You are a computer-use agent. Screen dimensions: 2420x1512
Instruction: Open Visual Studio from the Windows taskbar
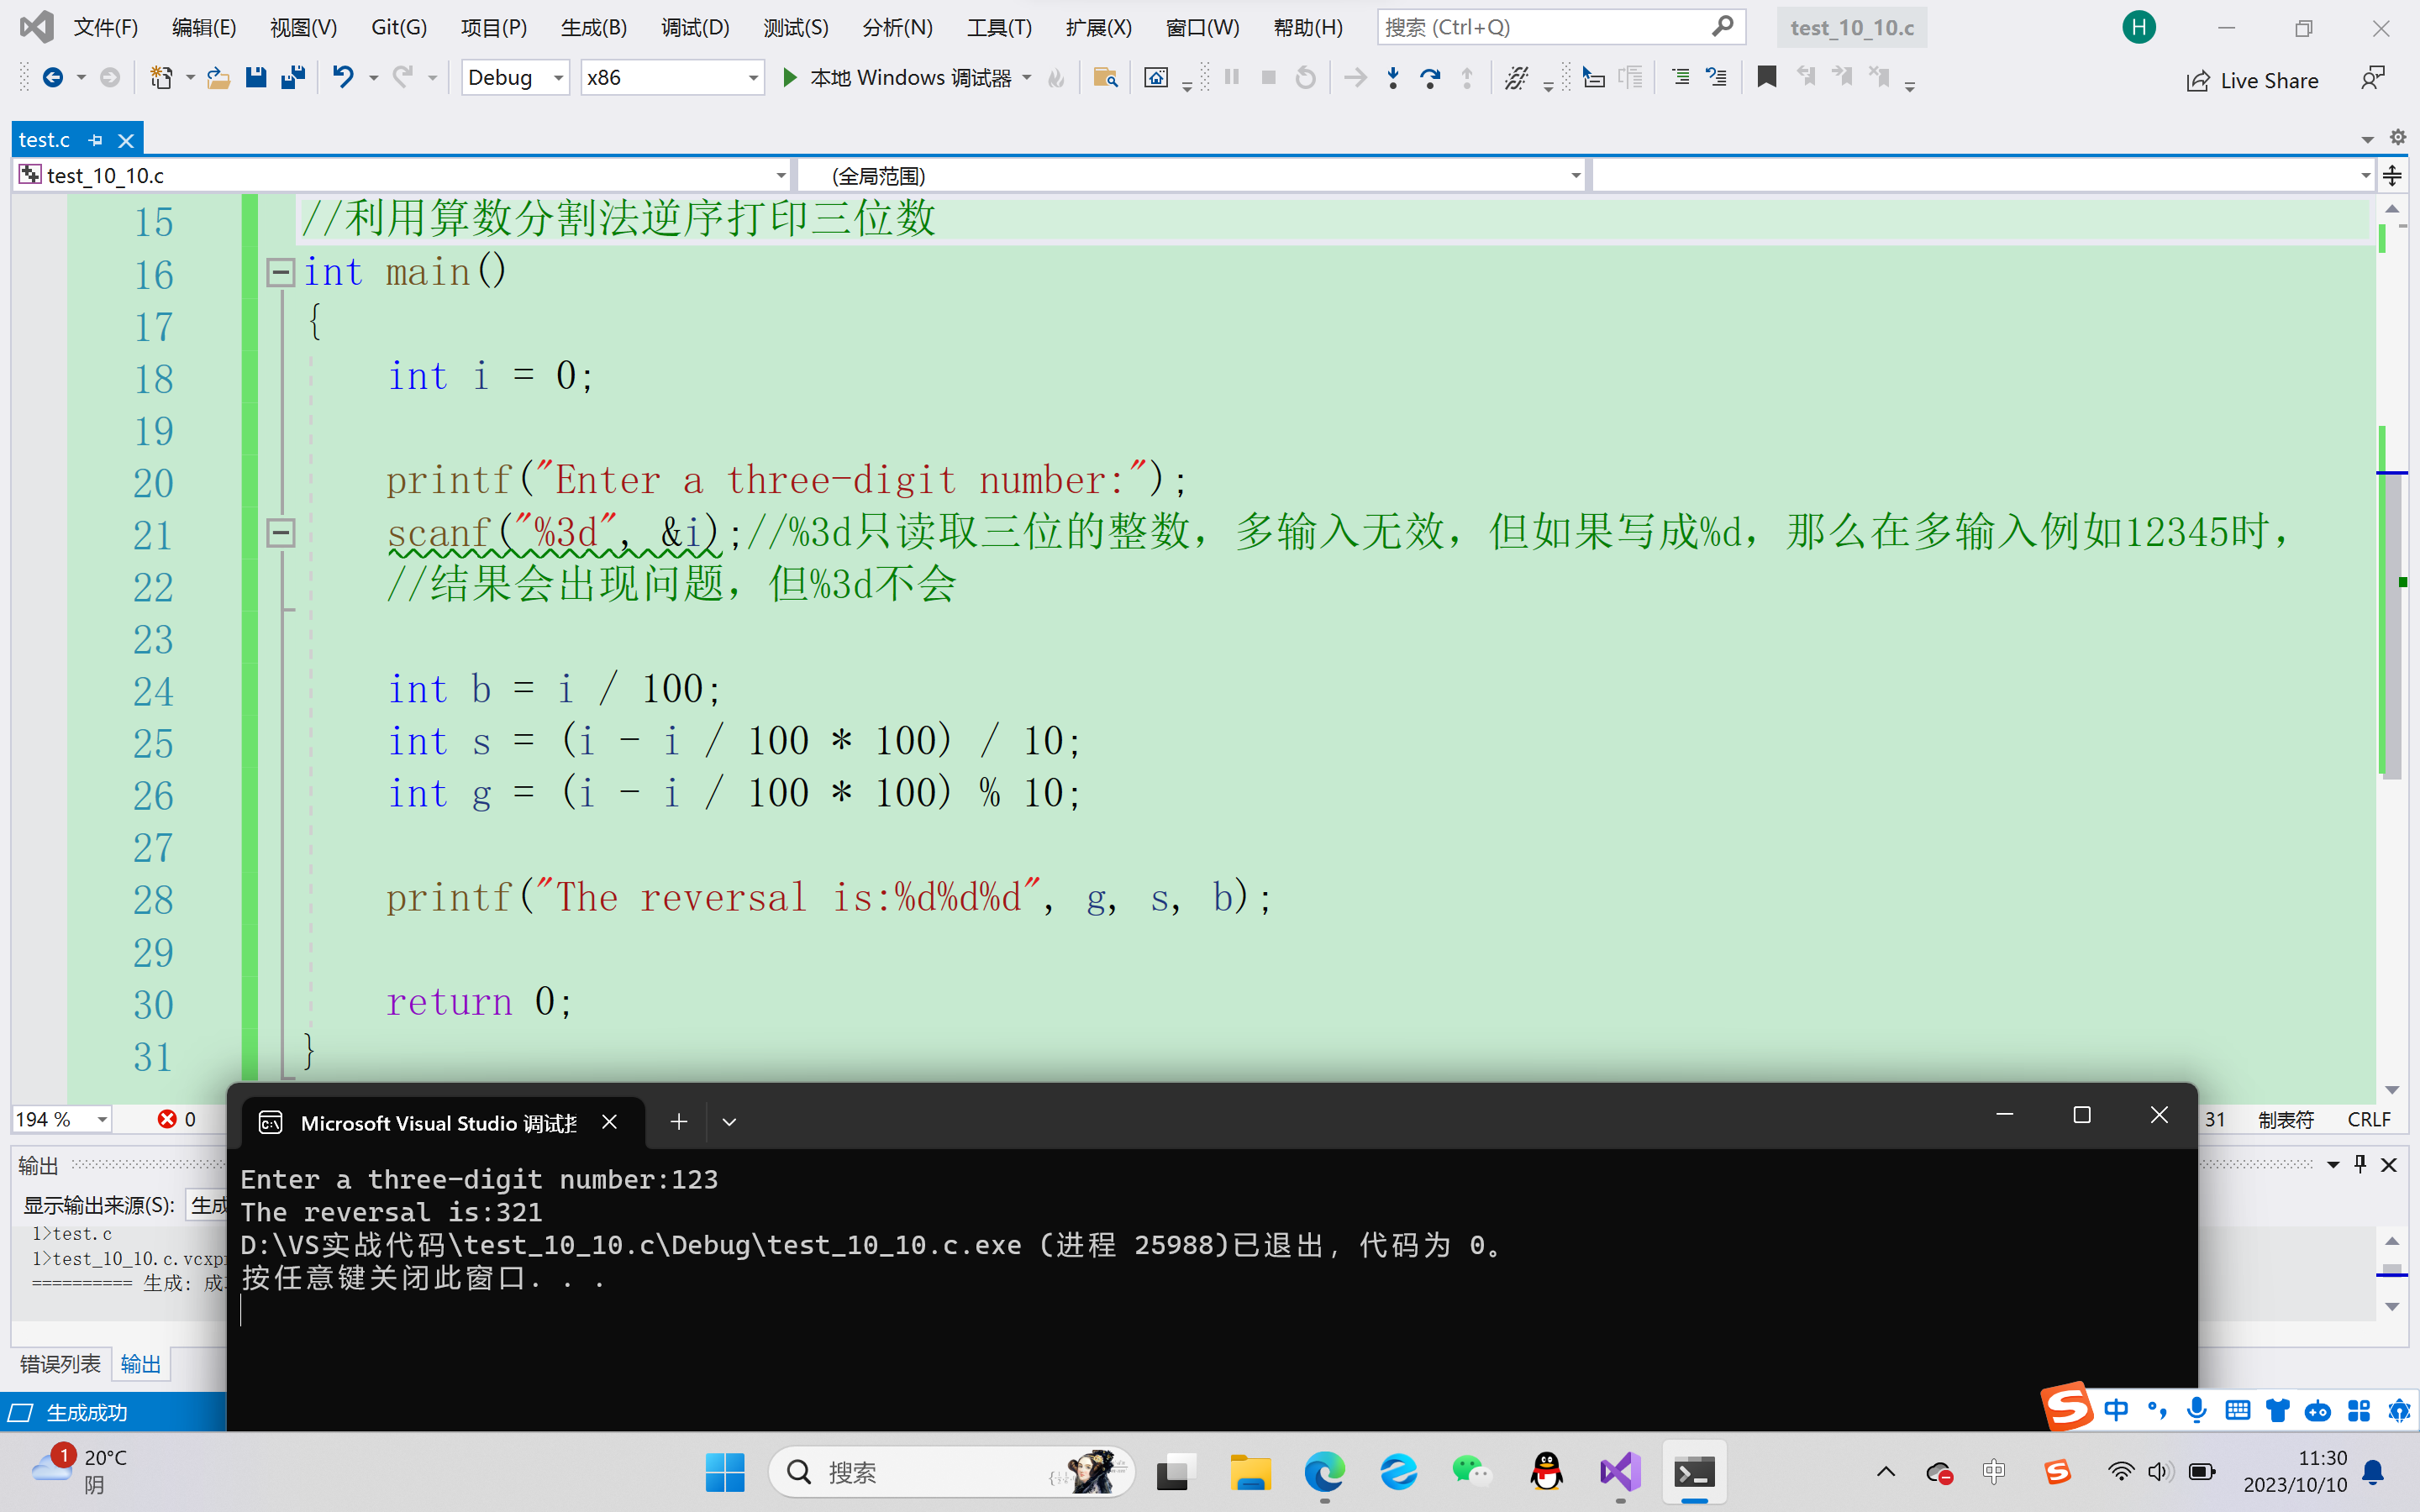click(x=1620, y=1472)
